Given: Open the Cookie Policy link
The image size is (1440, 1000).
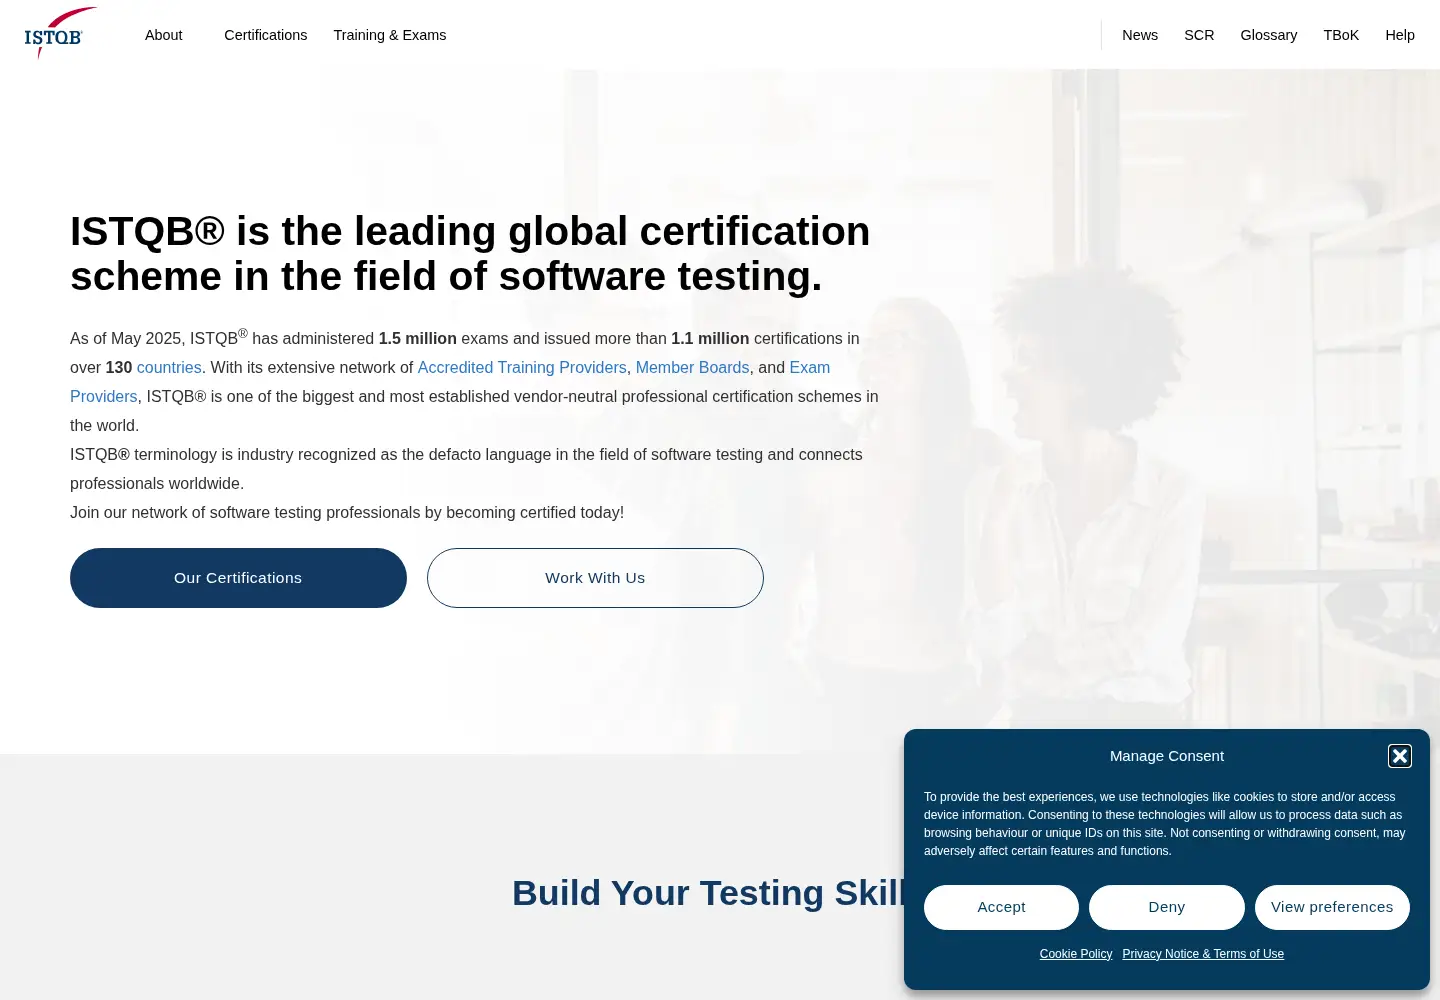Looking at the screenshot, I should [x=1076, y=954].
